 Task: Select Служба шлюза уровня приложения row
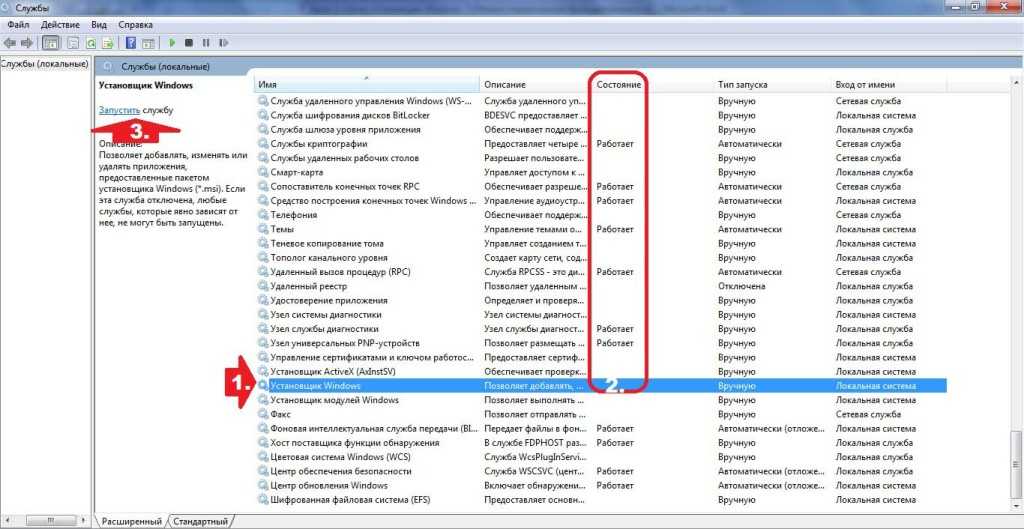601,130
